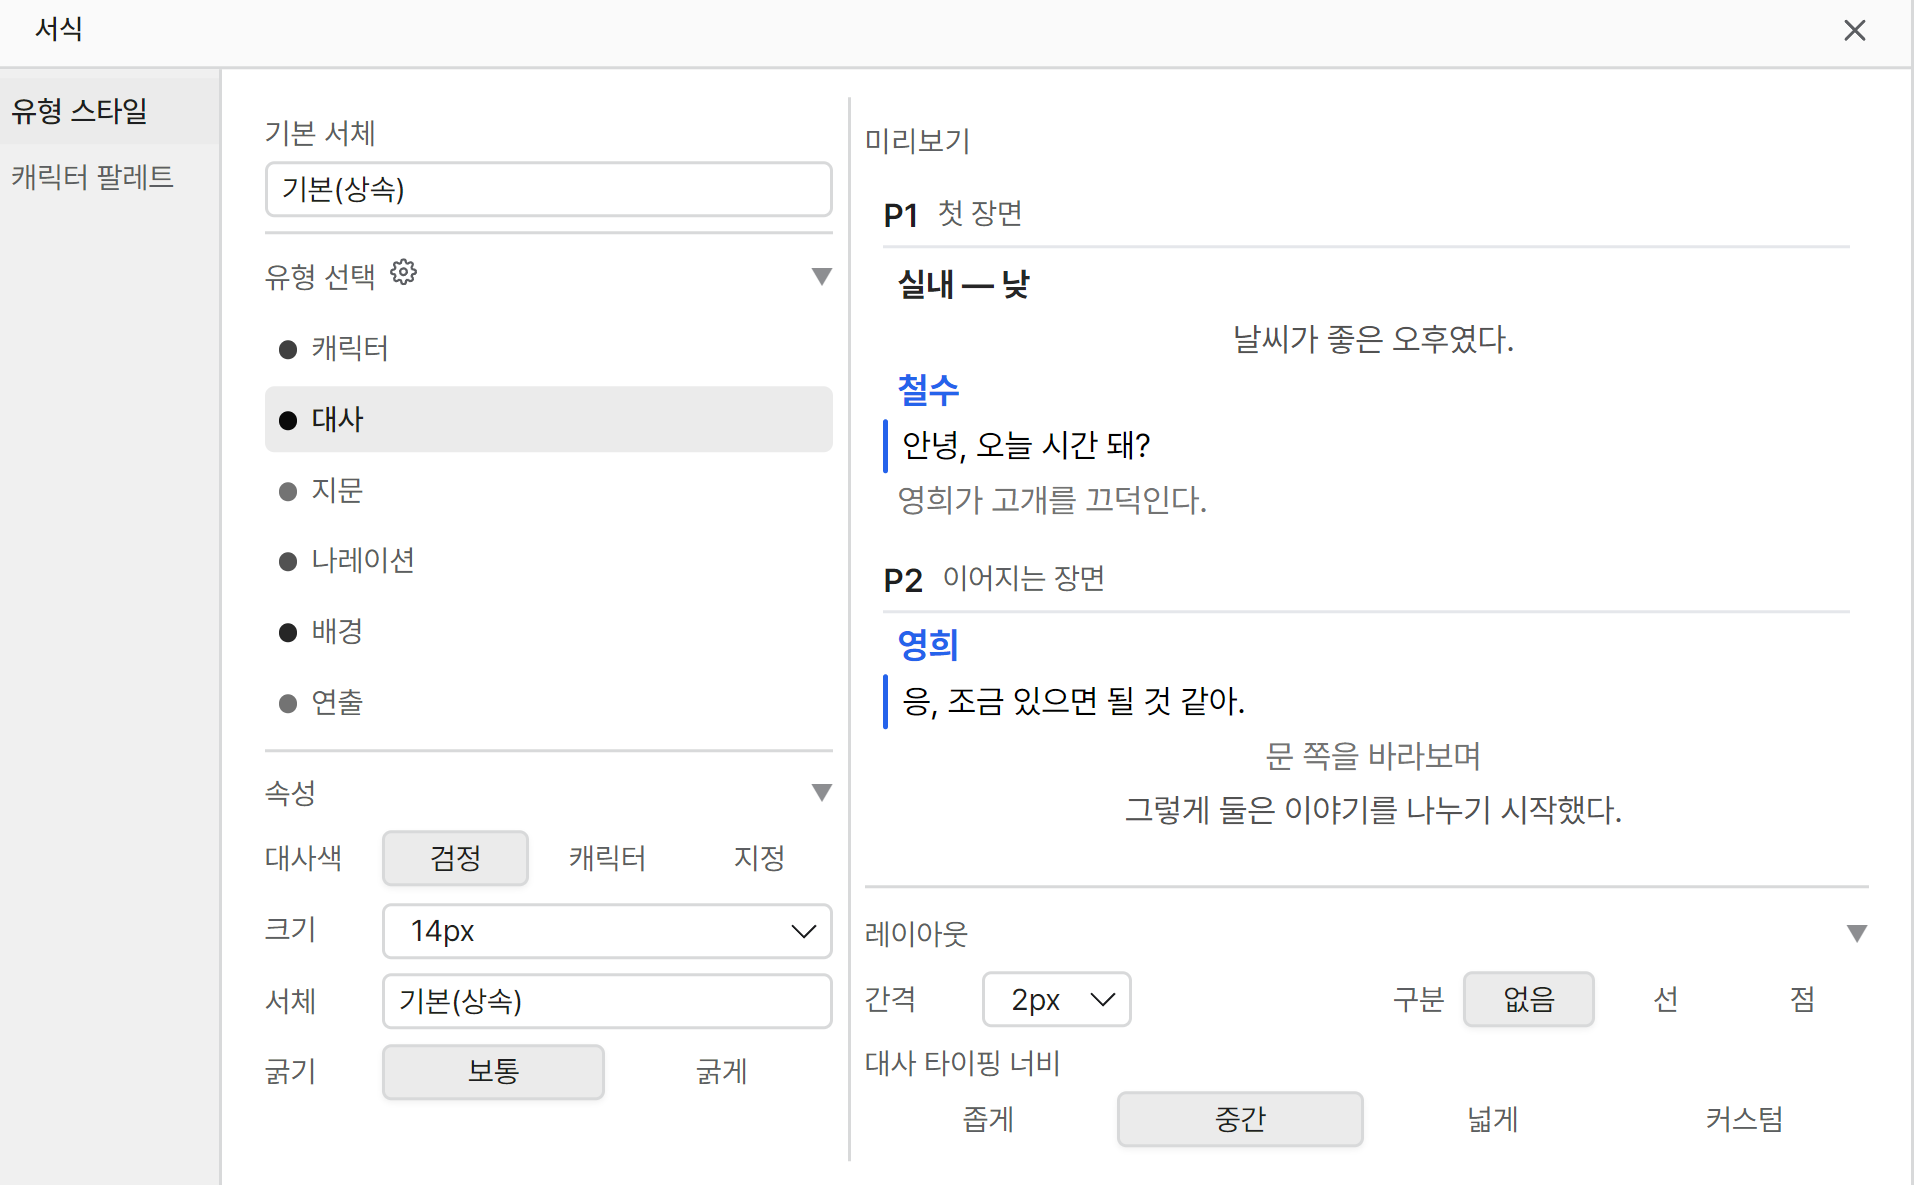
Task: Select 배경 in type list
Action: pos(548,631)
